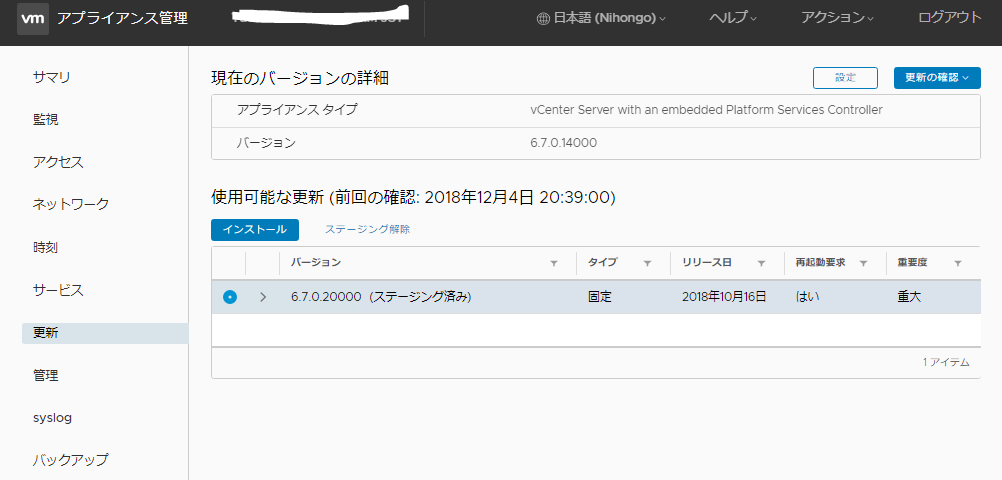Click はい in 再起動要求 column
The height and width of the screenshot is (480, 1002).
point(808,297)
